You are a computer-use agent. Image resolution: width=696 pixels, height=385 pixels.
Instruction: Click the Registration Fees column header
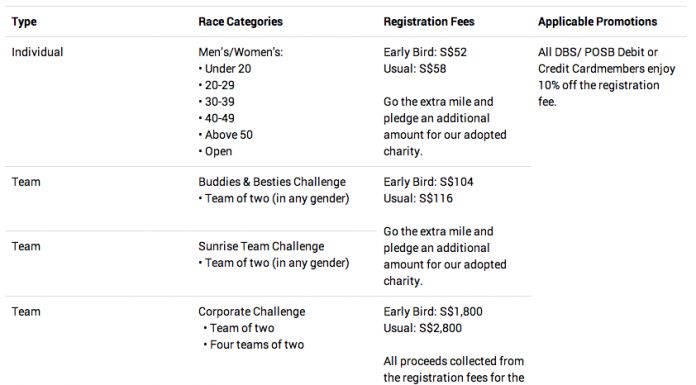tap(429, 22)
